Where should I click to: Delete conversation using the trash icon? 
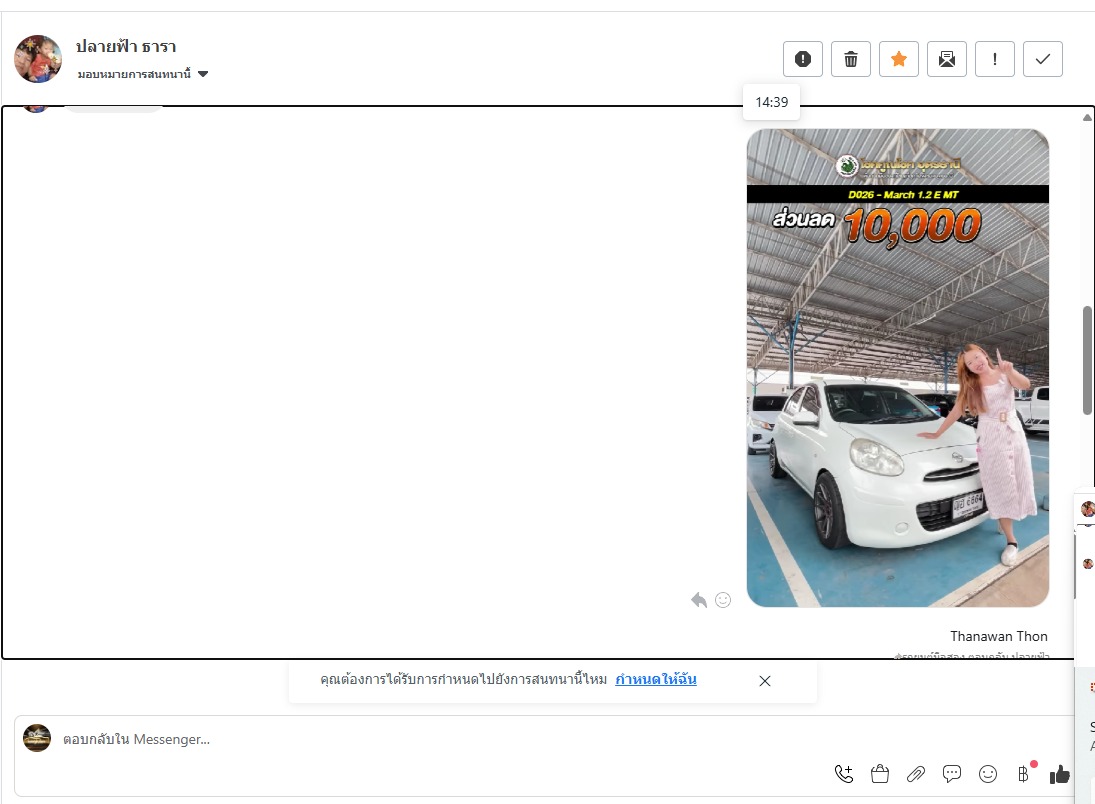pos(850,59)
